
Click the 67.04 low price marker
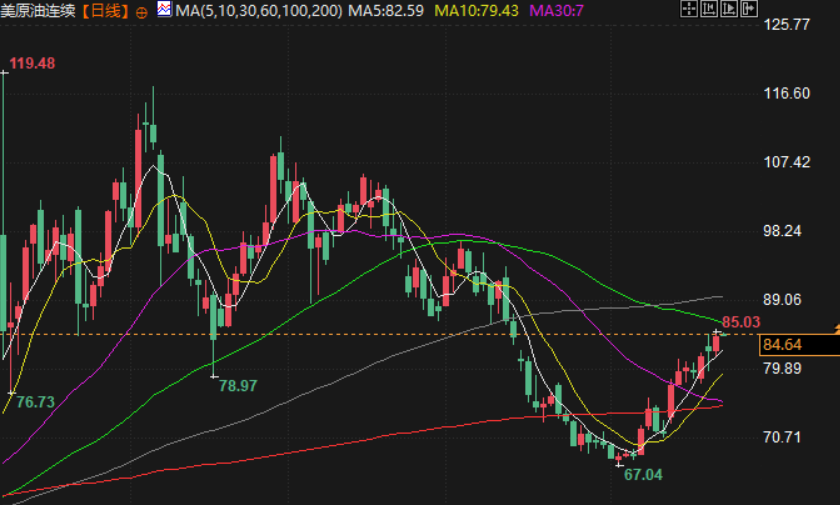point(643,474)
